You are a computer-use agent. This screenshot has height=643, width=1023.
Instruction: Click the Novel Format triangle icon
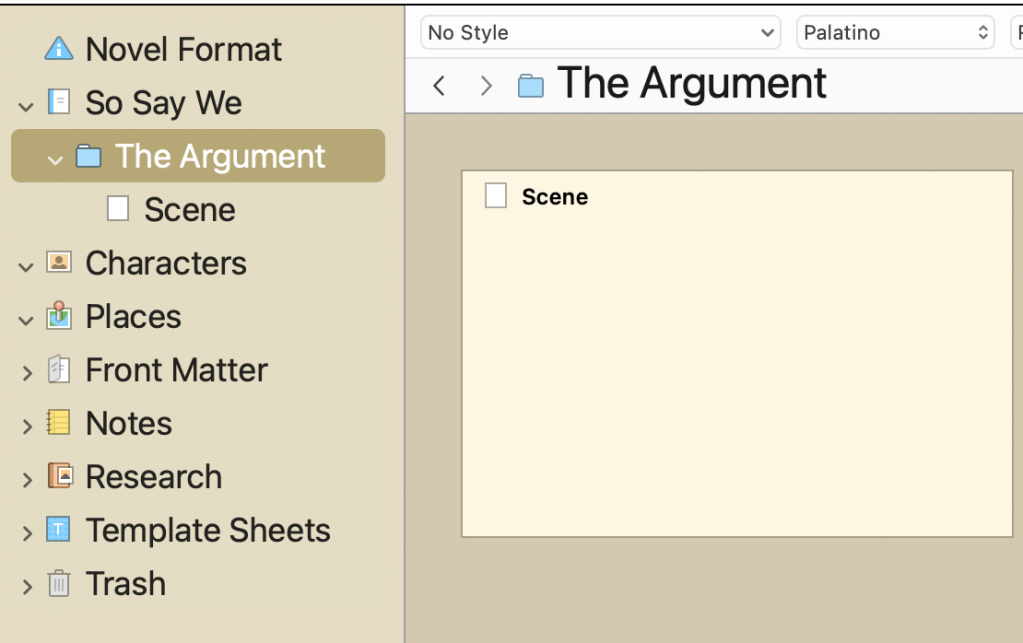tap(59, 49)
